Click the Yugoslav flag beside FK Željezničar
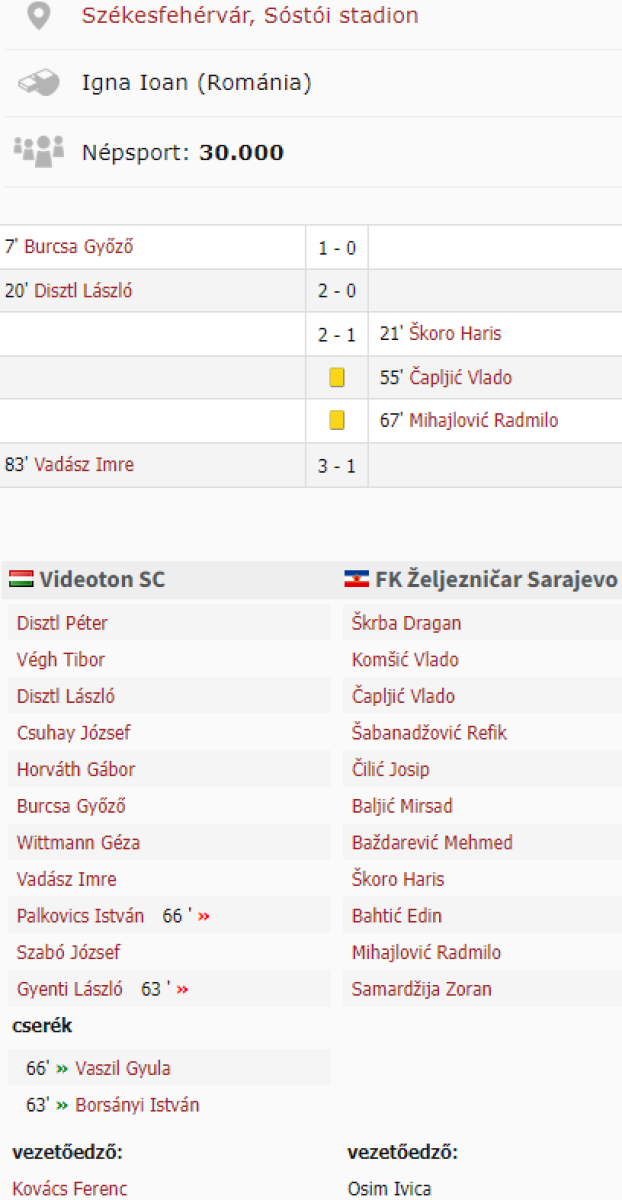The image size is (622, 1200). click(x=356, y=579)
